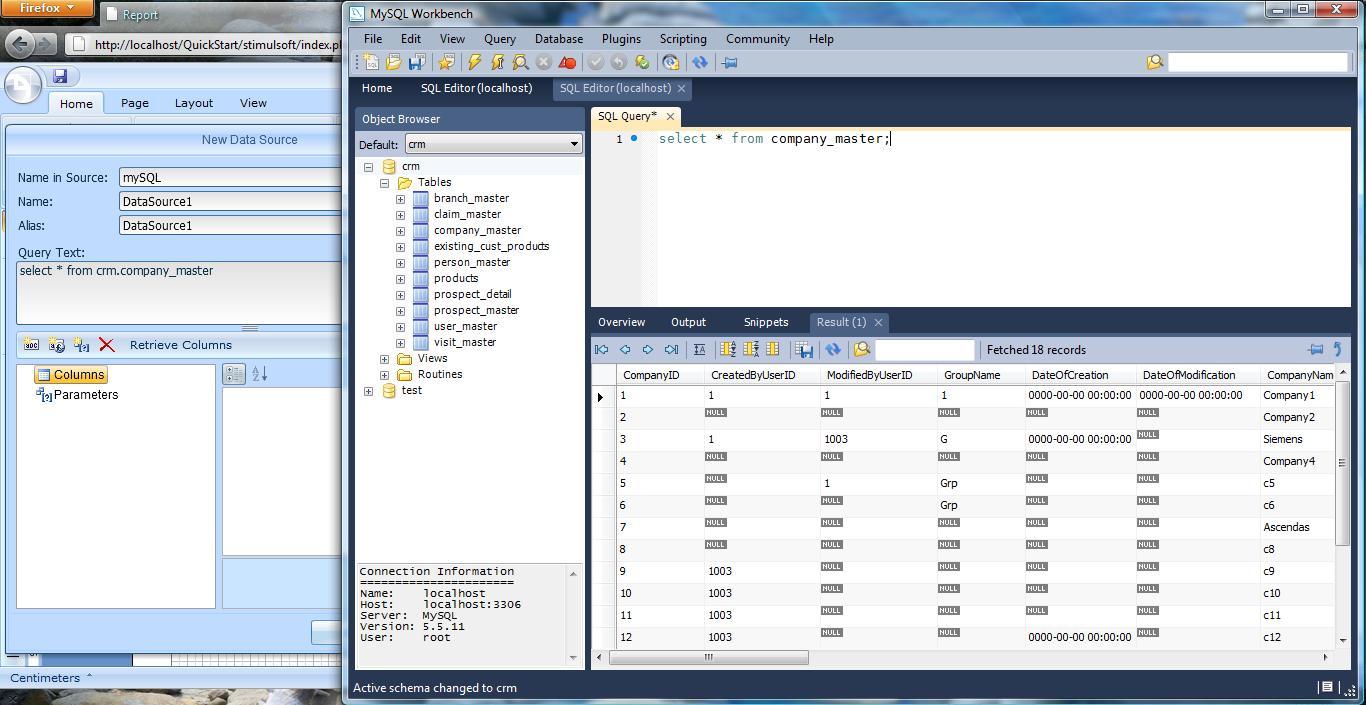
Task: Add new parameter icon in Data Source dialog
Action: click(82, 345)
